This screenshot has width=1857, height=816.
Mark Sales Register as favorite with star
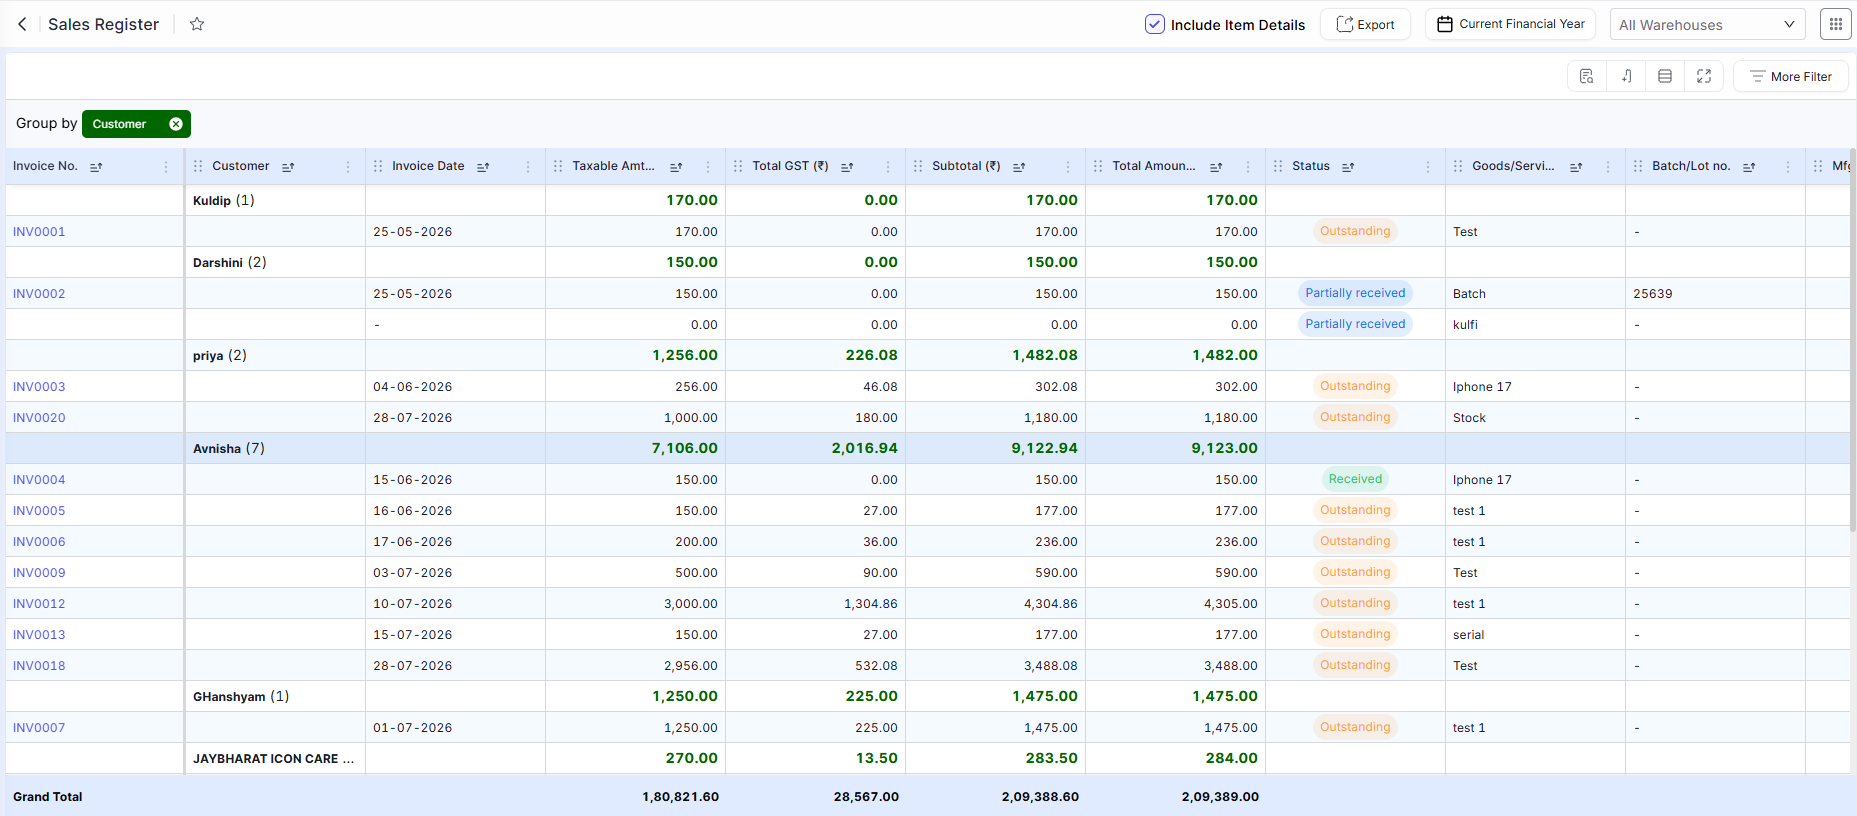tap(197, 24)
